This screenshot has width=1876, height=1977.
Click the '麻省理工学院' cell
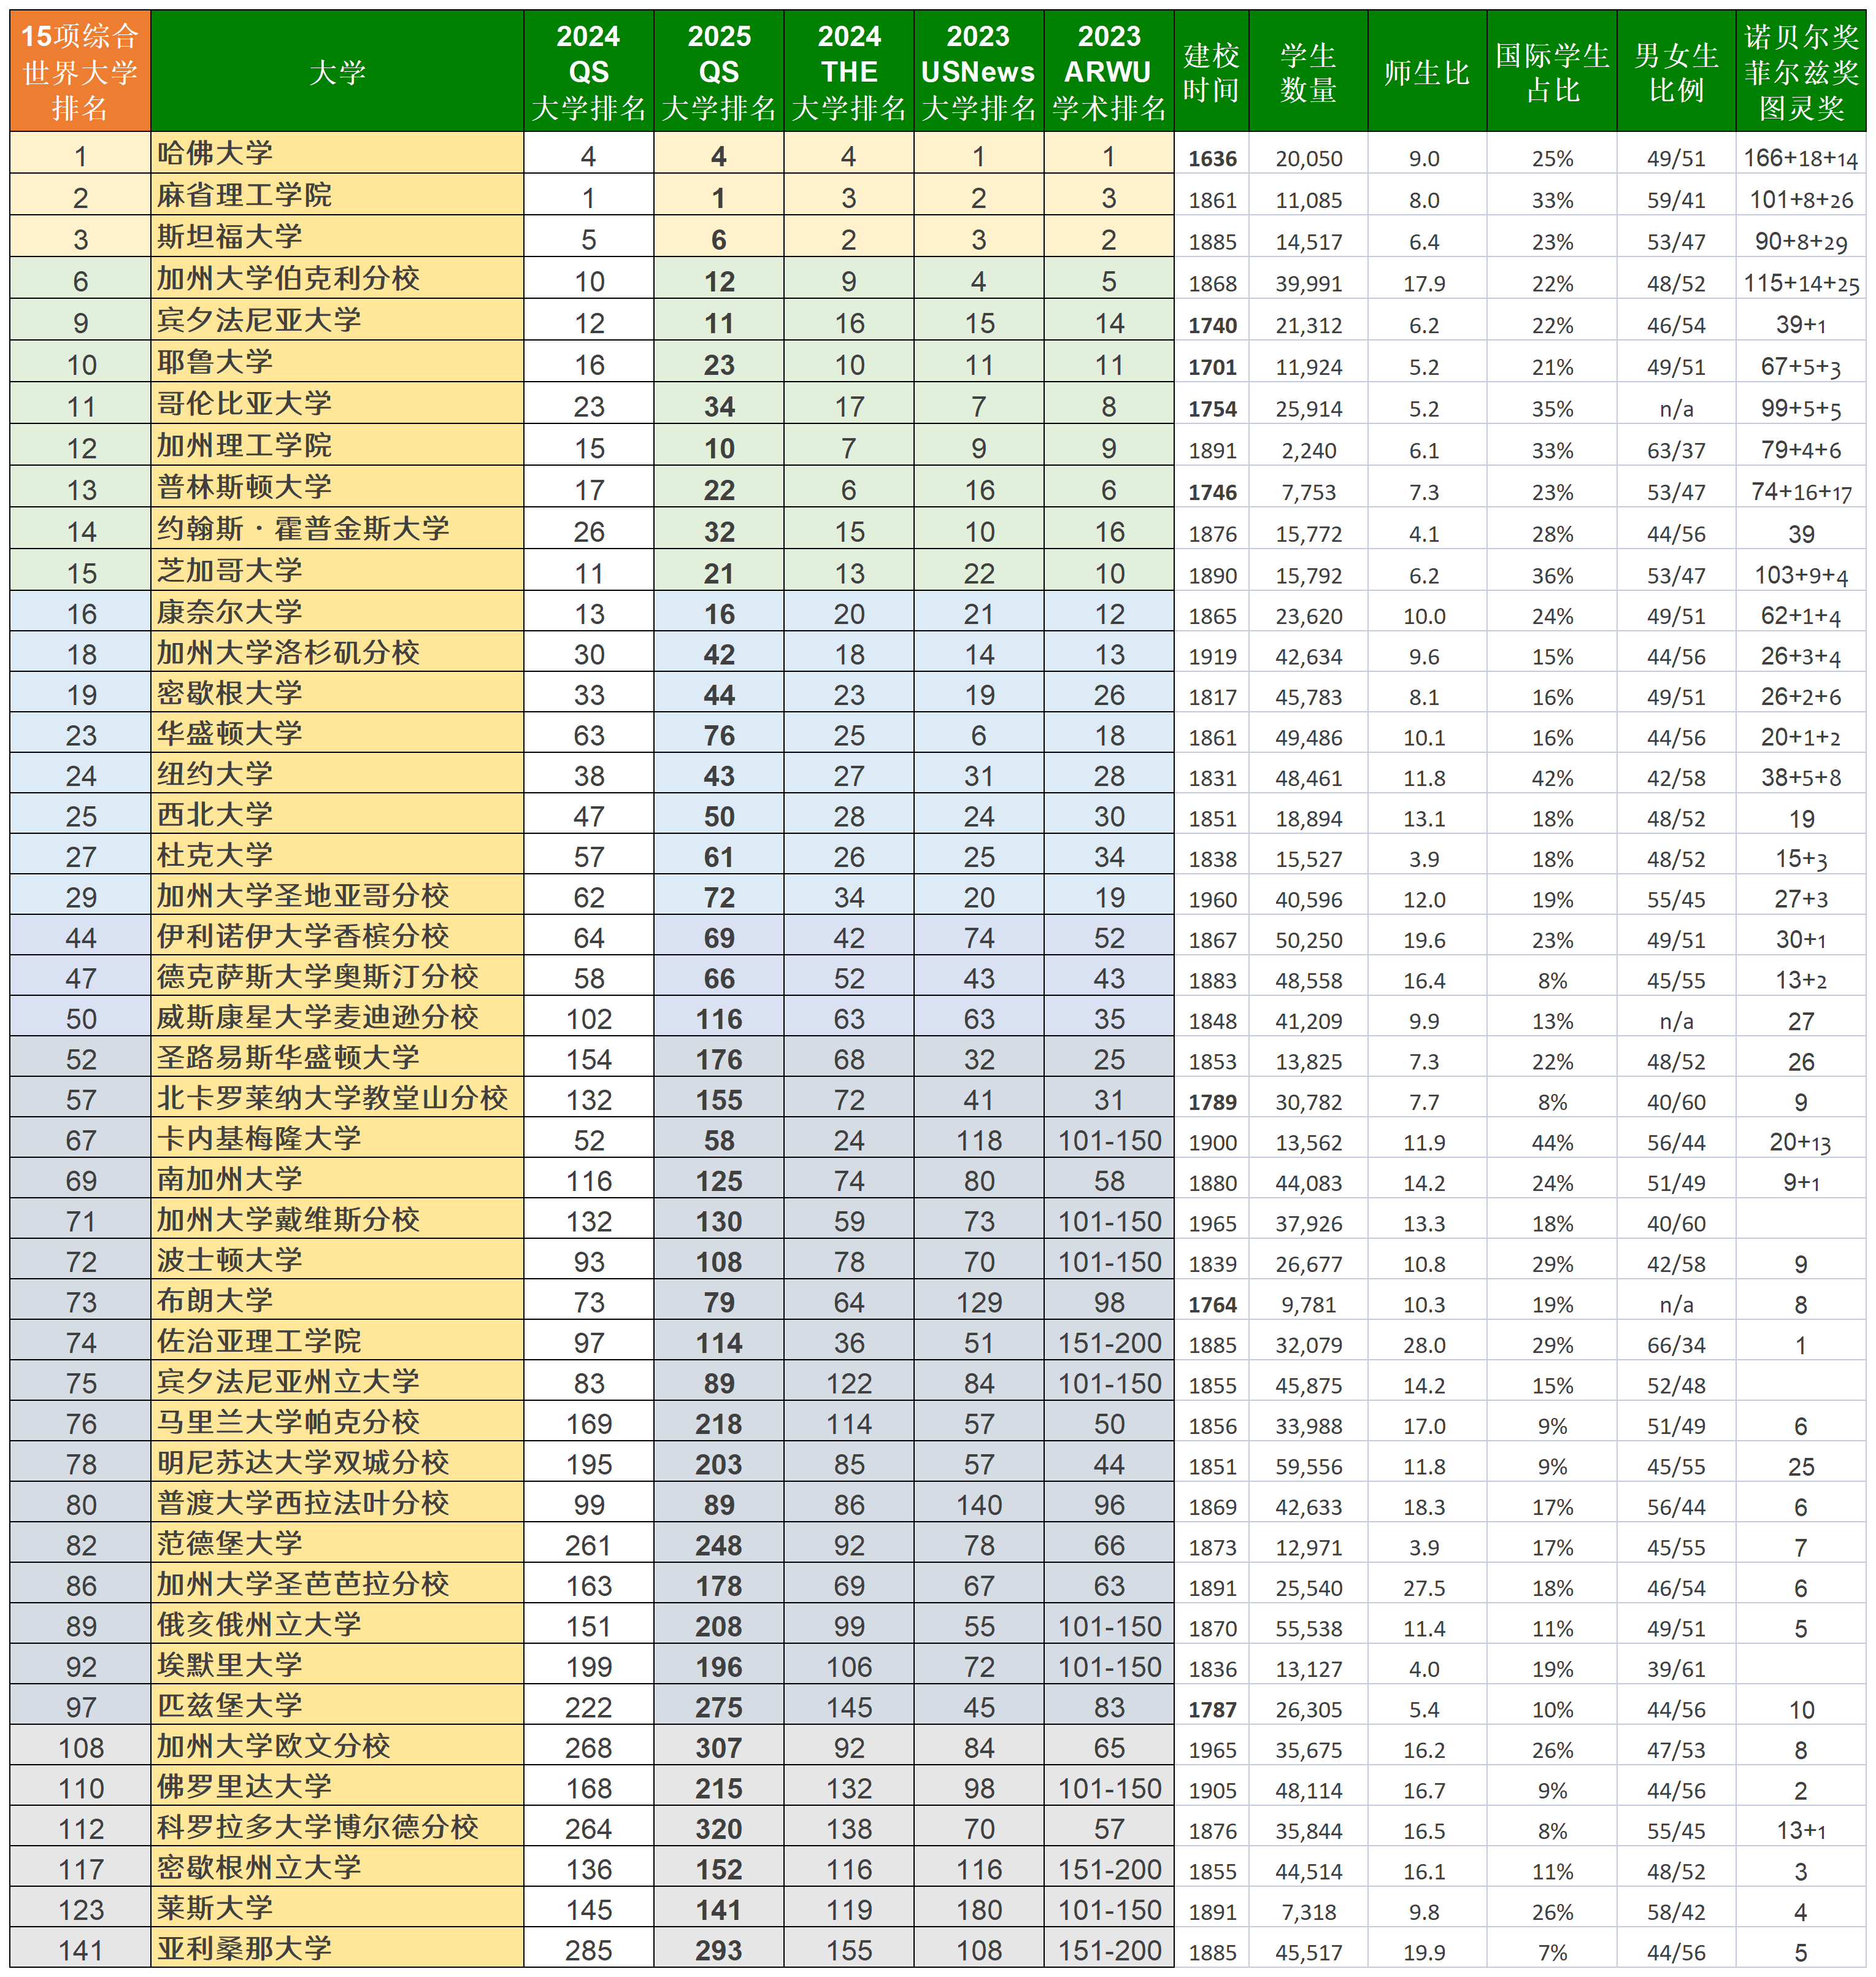[x=337, y=195]
